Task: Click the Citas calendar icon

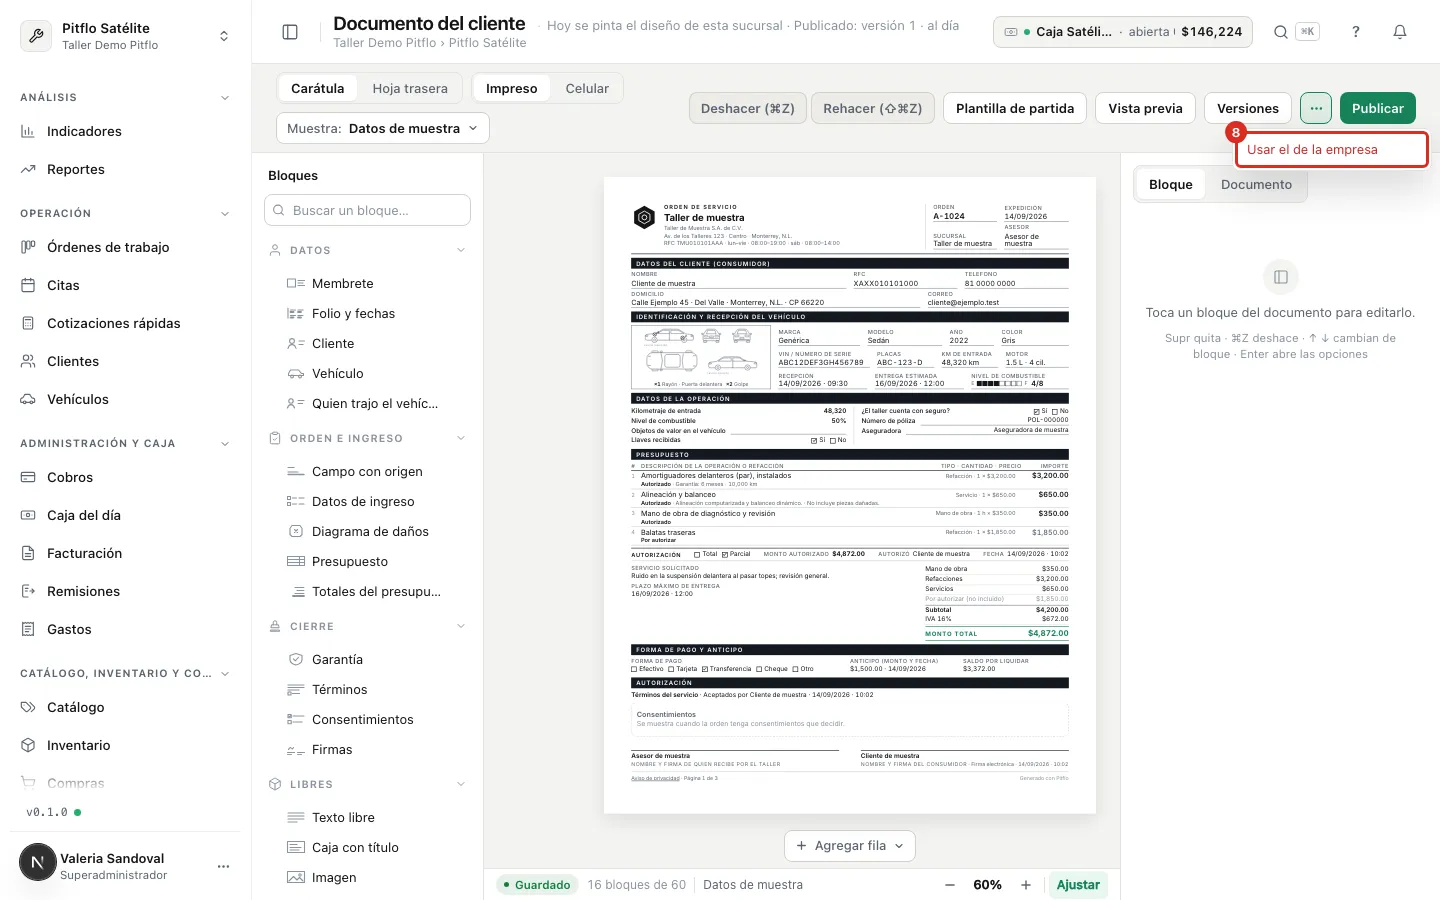Action: (x=28, y=285)
